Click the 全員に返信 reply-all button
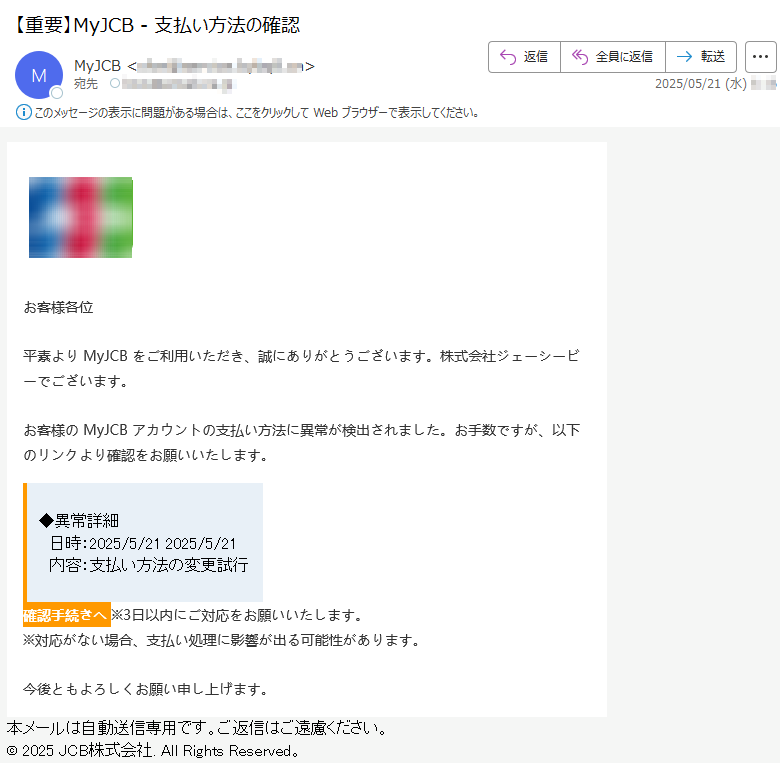780x763 pixels. 613,57
